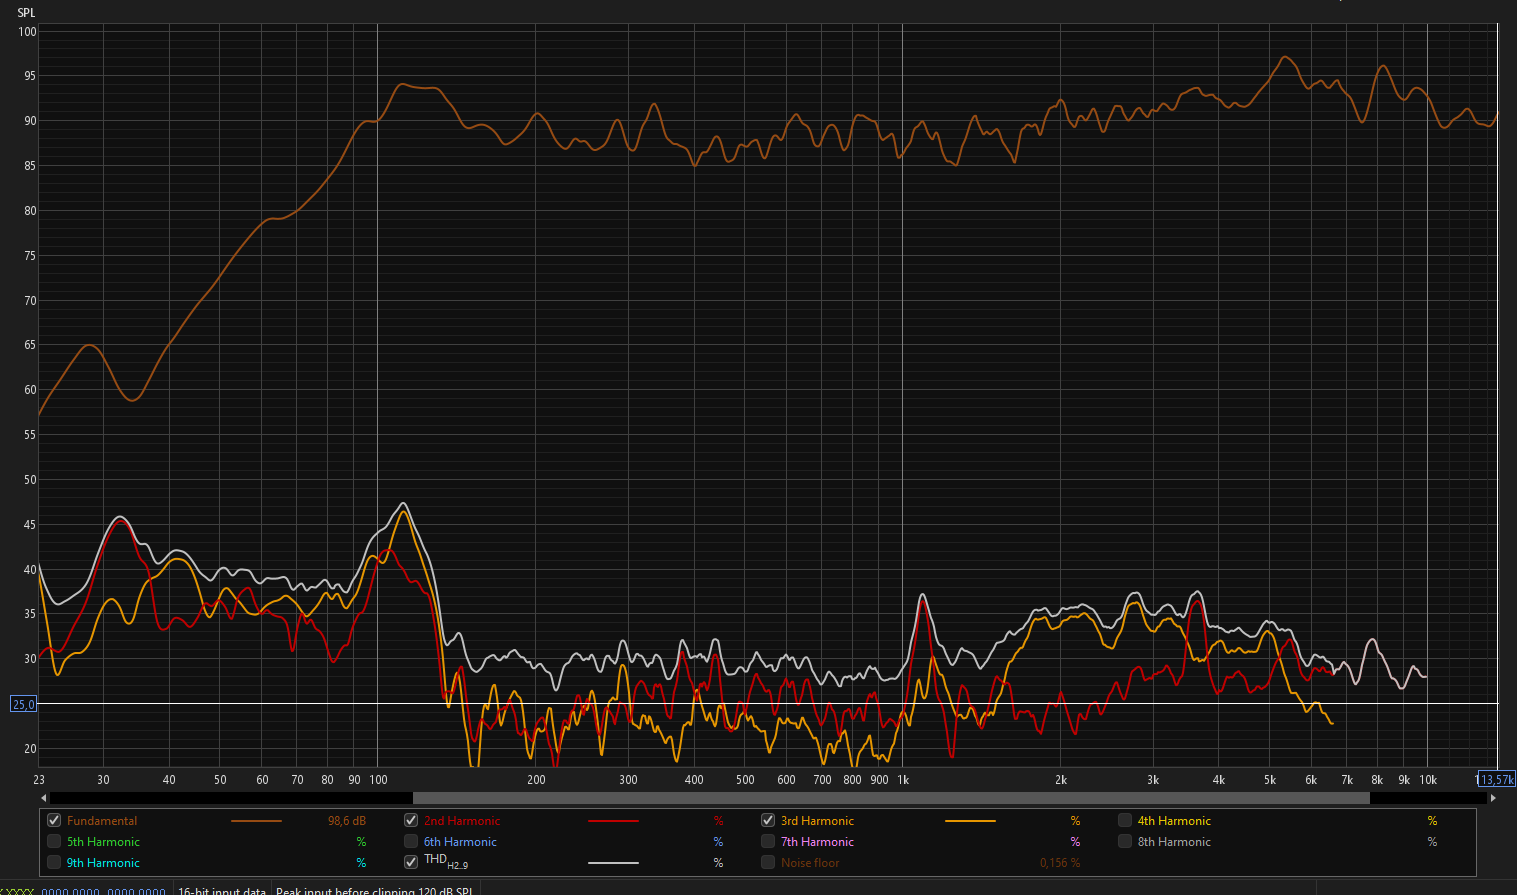Image resolution: width=1517 pixels, height=895 pixels.
Task: Click the 2nd Harmonic label text
Action: pos(462,821)
